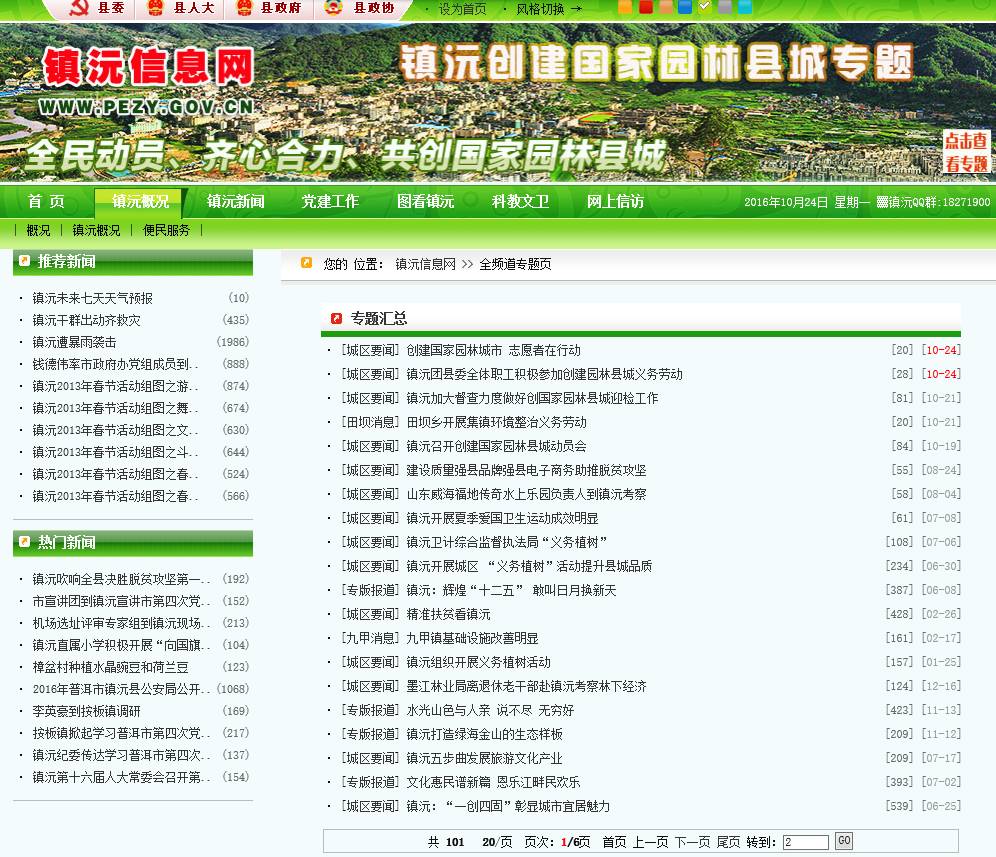Choose the orange theme color swatch
996x857 pixels.
pyautogui.click(x=625, y=8)
